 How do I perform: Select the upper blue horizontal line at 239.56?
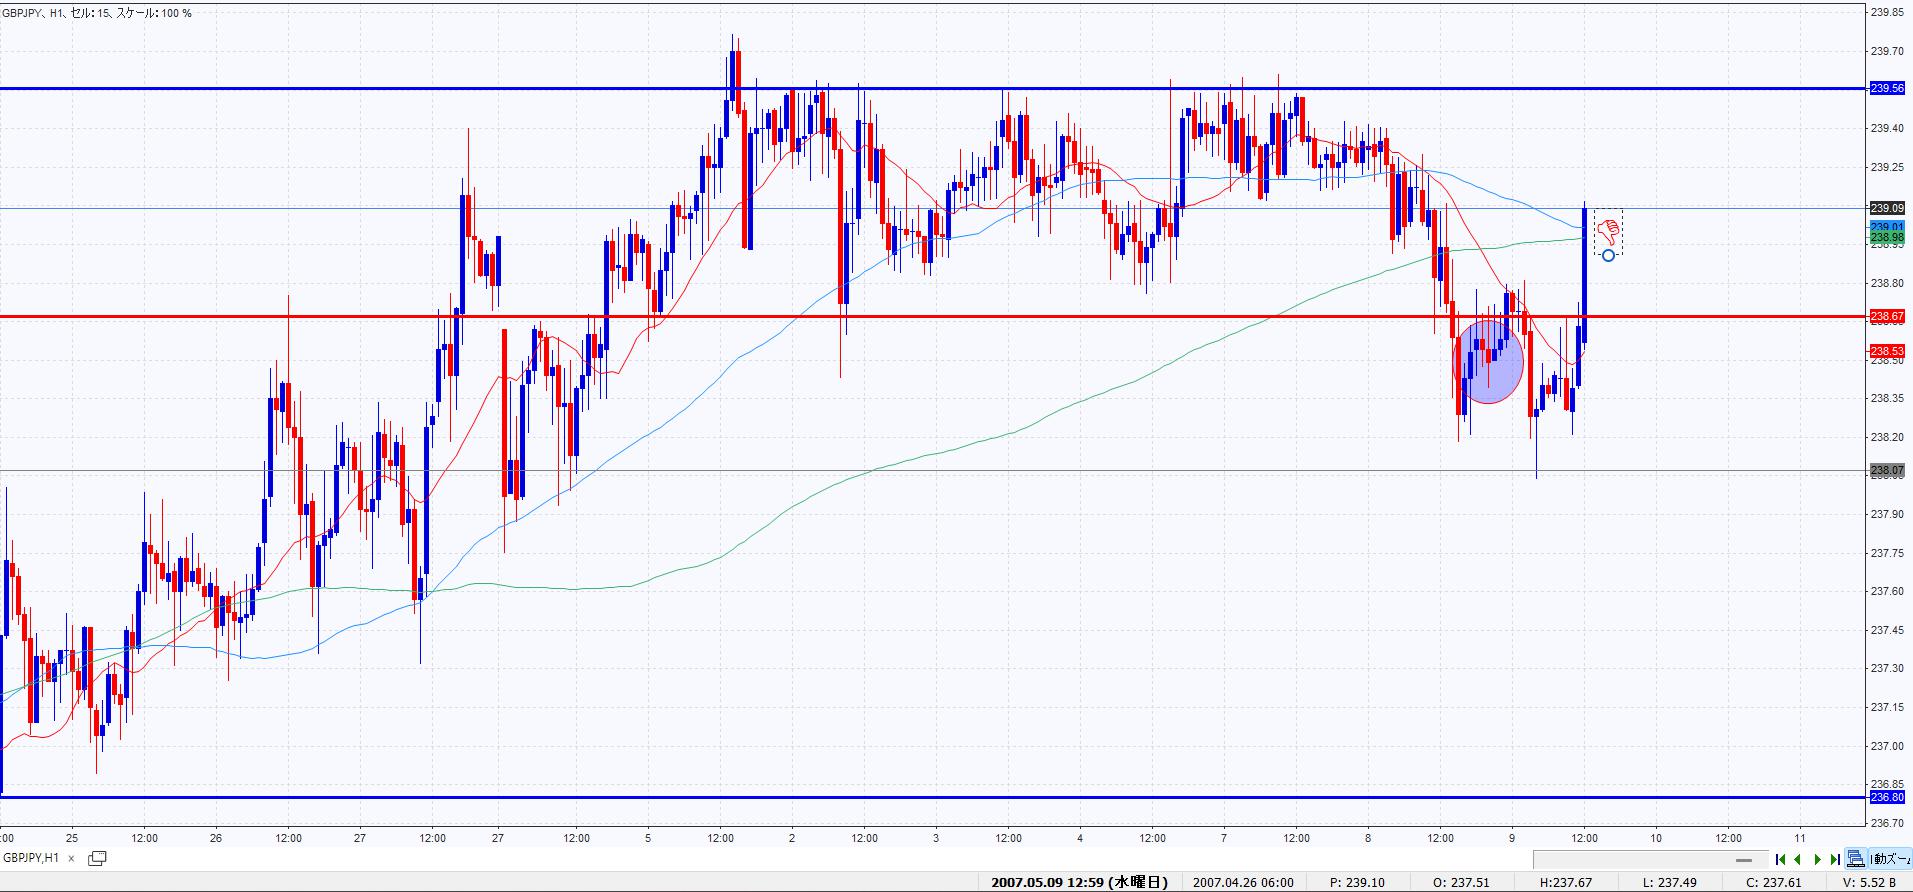tap(933, 89)
